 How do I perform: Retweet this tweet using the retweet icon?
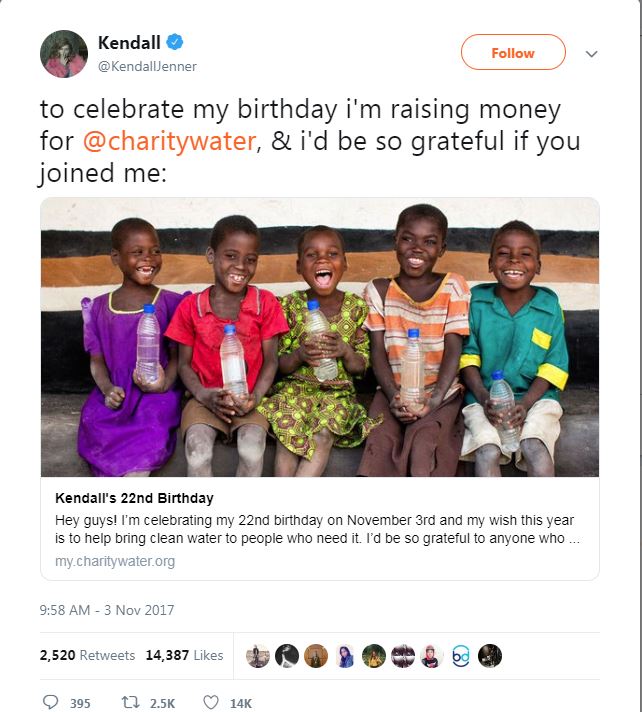tap(128, 702)
